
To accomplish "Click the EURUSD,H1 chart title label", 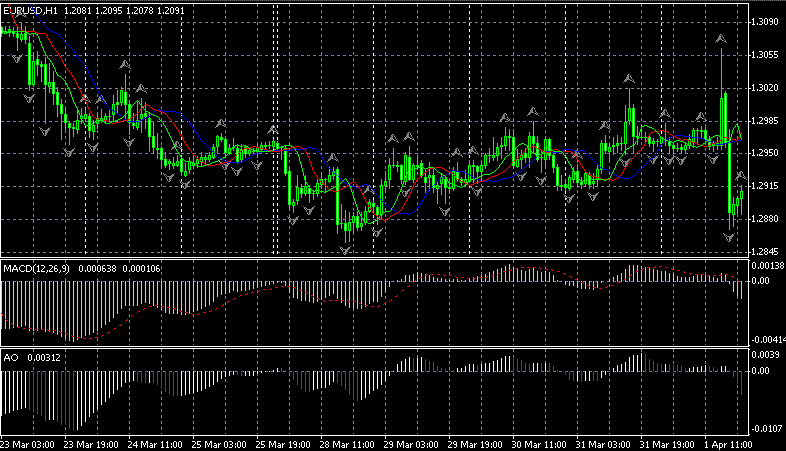I will (x=30, y=11).
